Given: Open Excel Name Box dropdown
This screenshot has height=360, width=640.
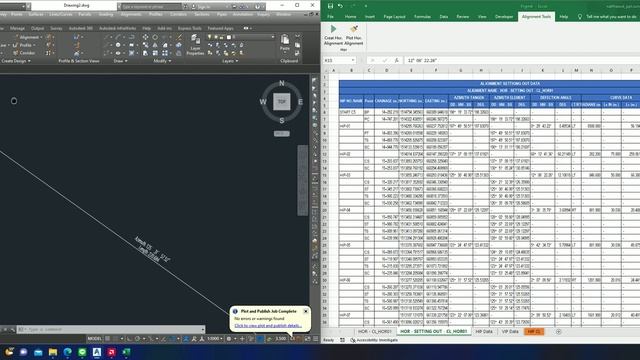Looking at the screenshot, I should (352, 60).
